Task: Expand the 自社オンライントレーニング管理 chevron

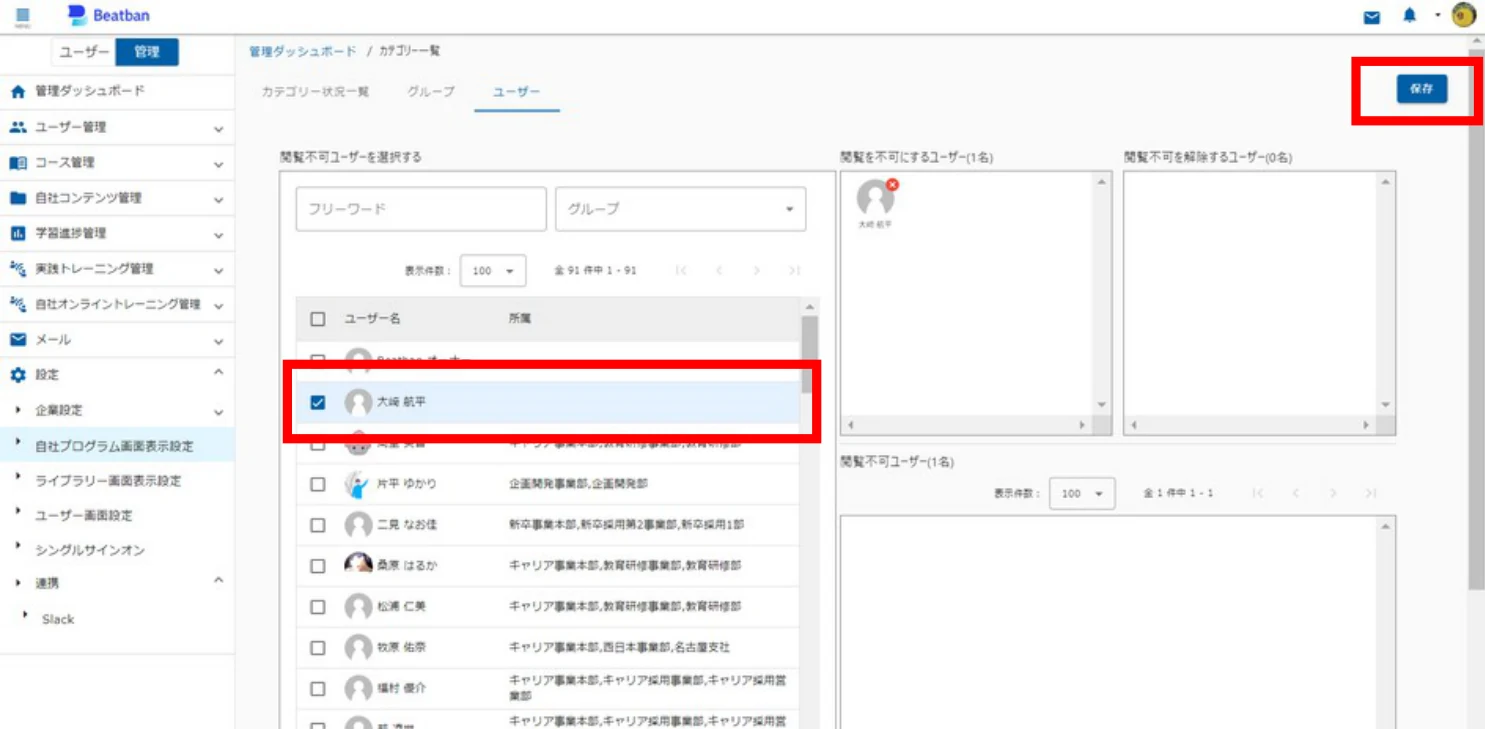Action: pos(218,306)
